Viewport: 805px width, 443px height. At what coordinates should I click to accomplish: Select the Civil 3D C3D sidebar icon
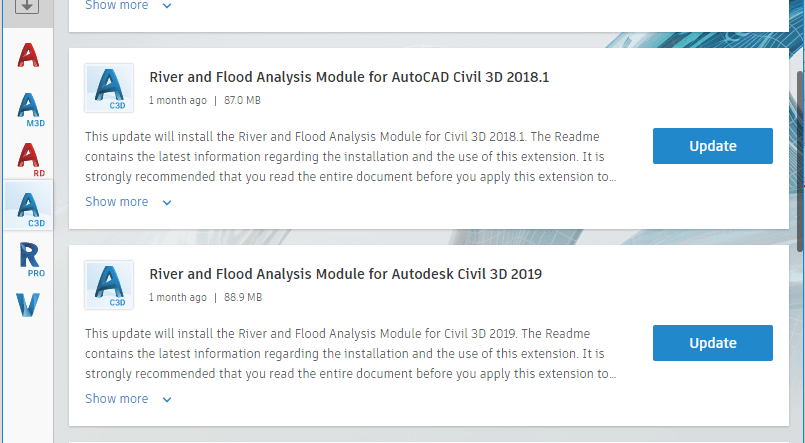[x=28, y=206]
